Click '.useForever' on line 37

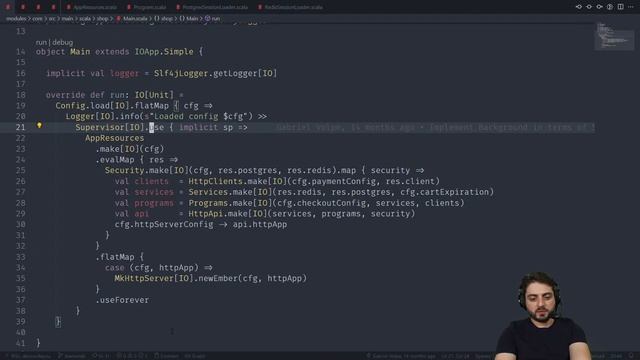coord(122,300)
